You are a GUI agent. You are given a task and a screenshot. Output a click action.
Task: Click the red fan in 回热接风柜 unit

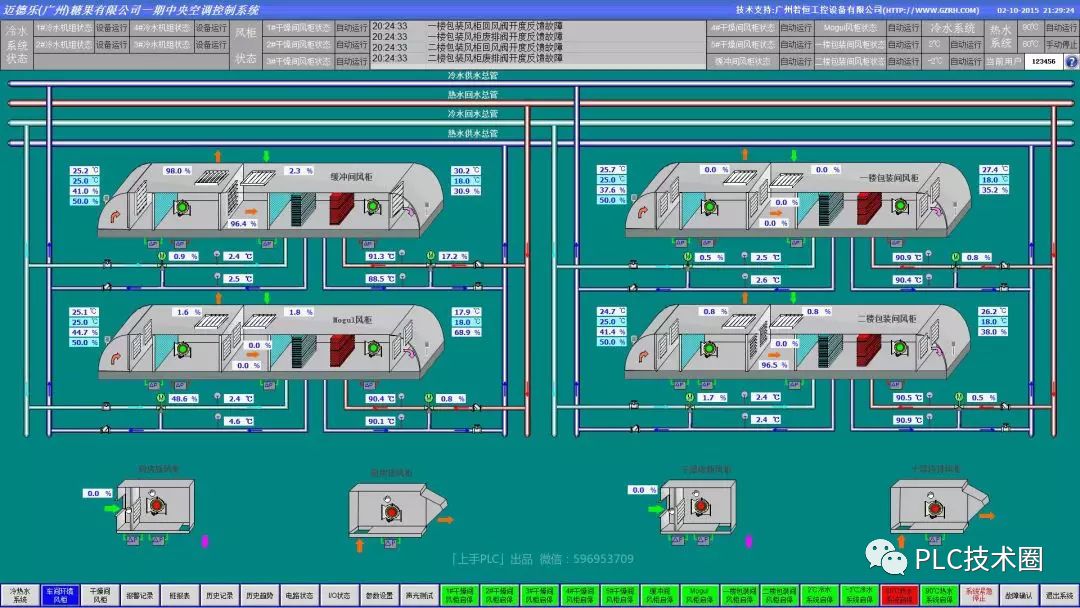tap(155, 506)
